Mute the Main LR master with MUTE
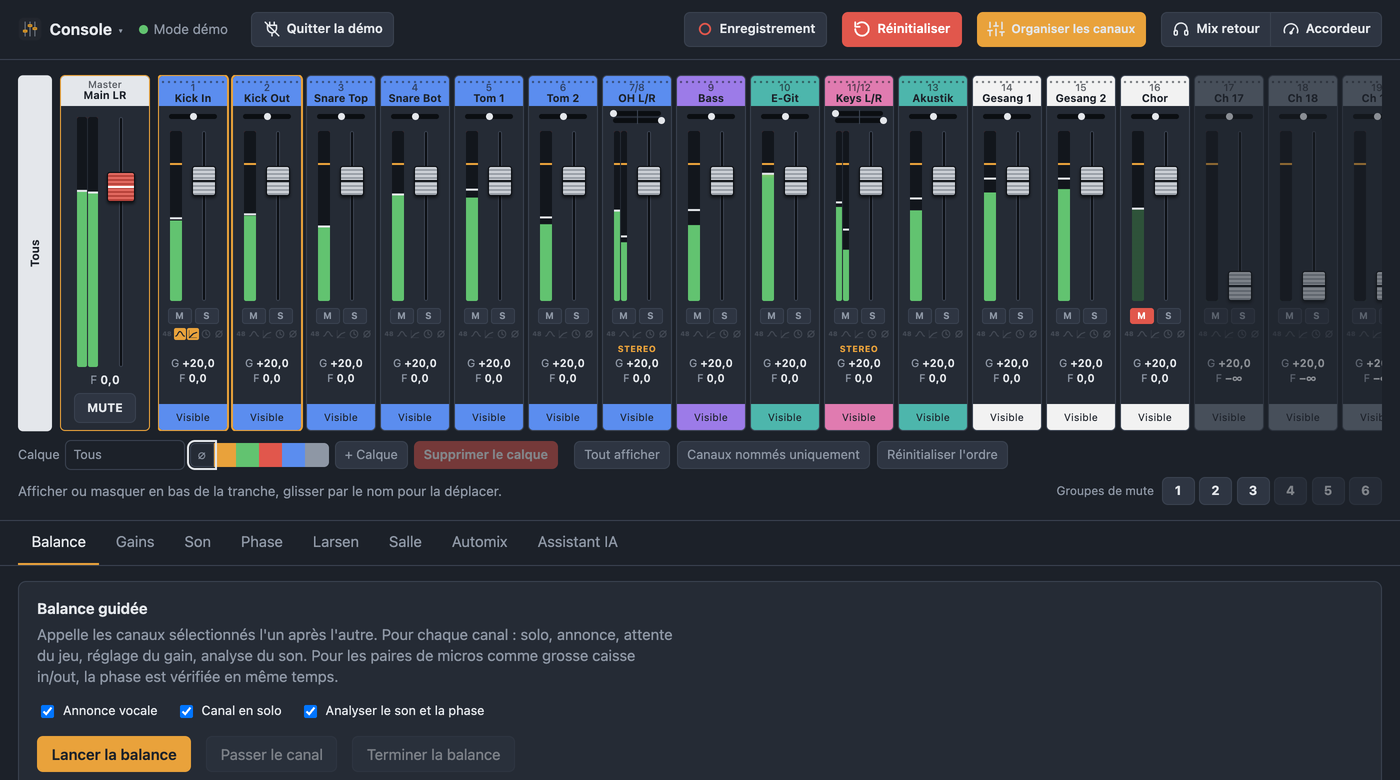1400x780 pixels. point(105,408)
